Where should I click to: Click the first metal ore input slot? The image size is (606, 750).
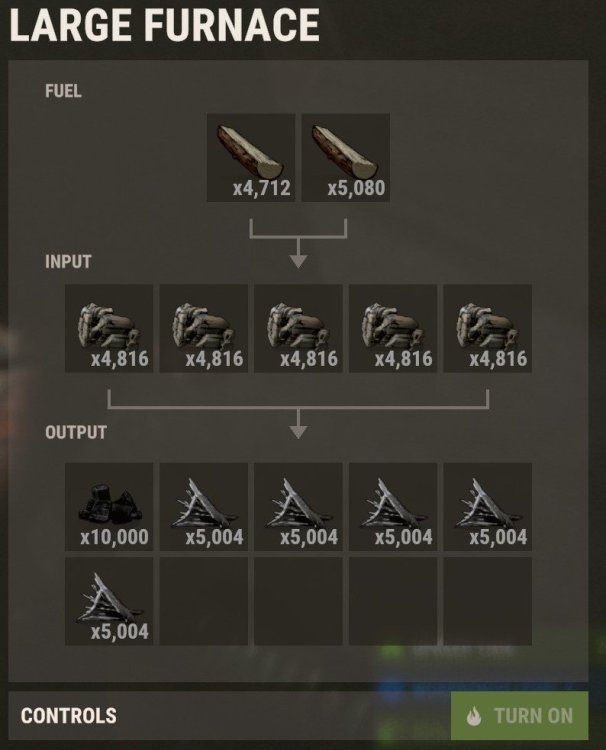point(109,328)
